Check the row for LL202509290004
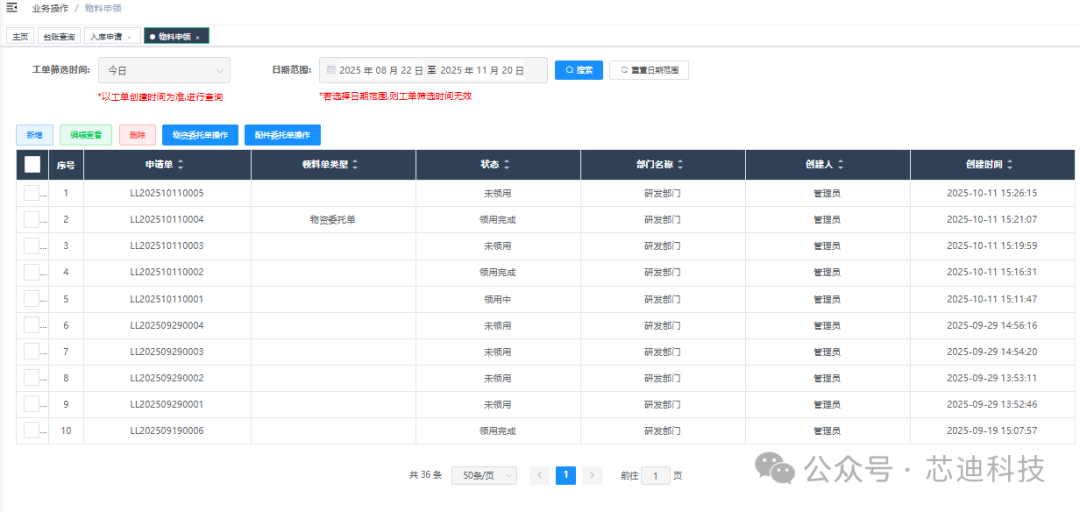 32,325
